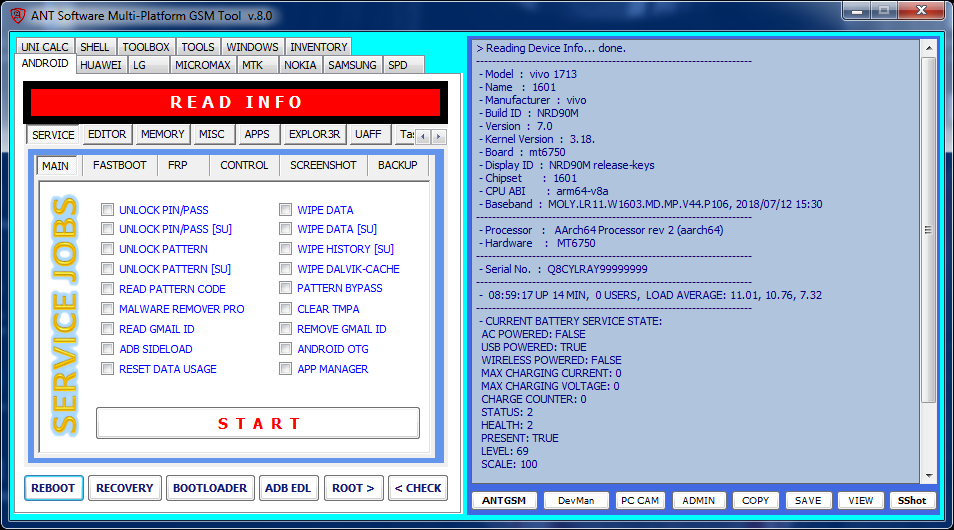Open the SCREENSHOT sub-tab
The image size is (954, 530).
(323, 166)
